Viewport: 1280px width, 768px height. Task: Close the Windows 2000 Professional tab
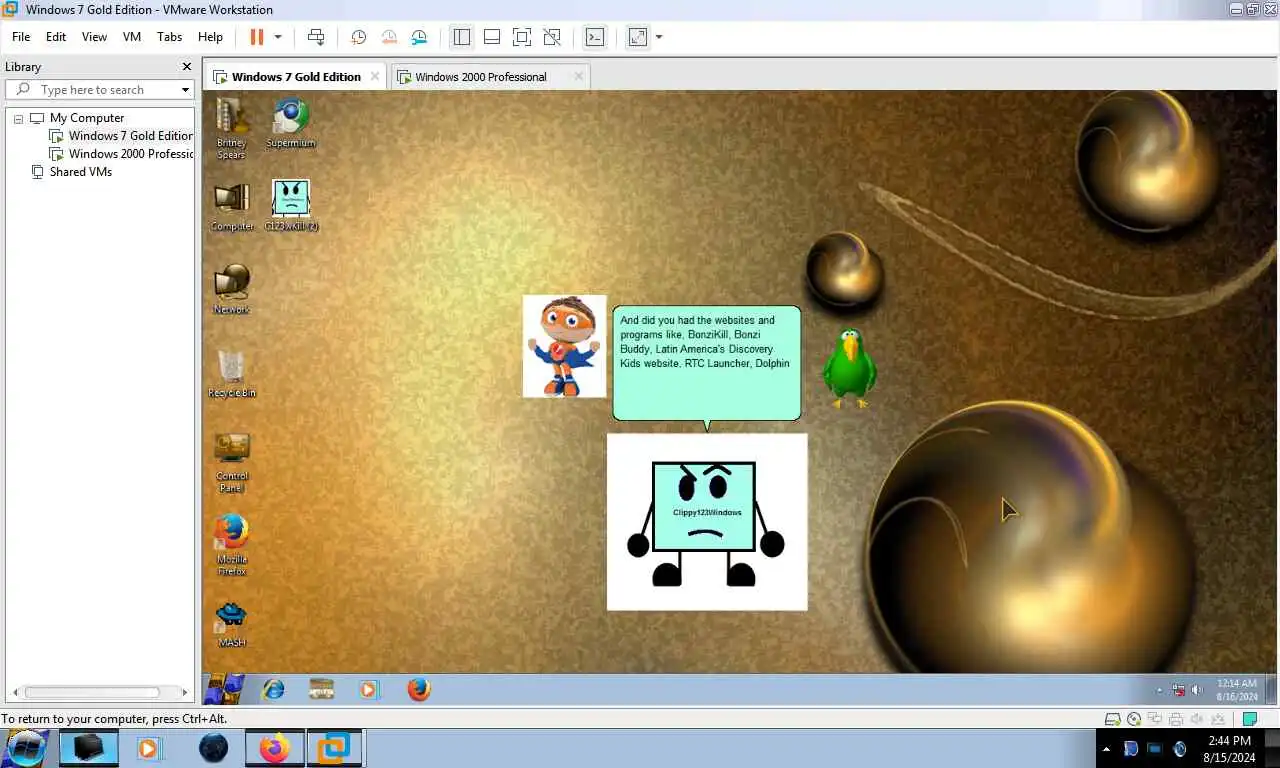tap(578, 76)
